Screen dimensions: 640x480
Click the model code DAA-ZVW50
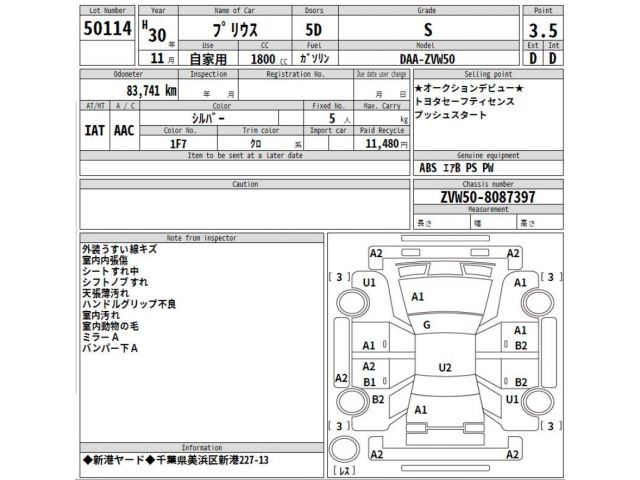[427, 59]
